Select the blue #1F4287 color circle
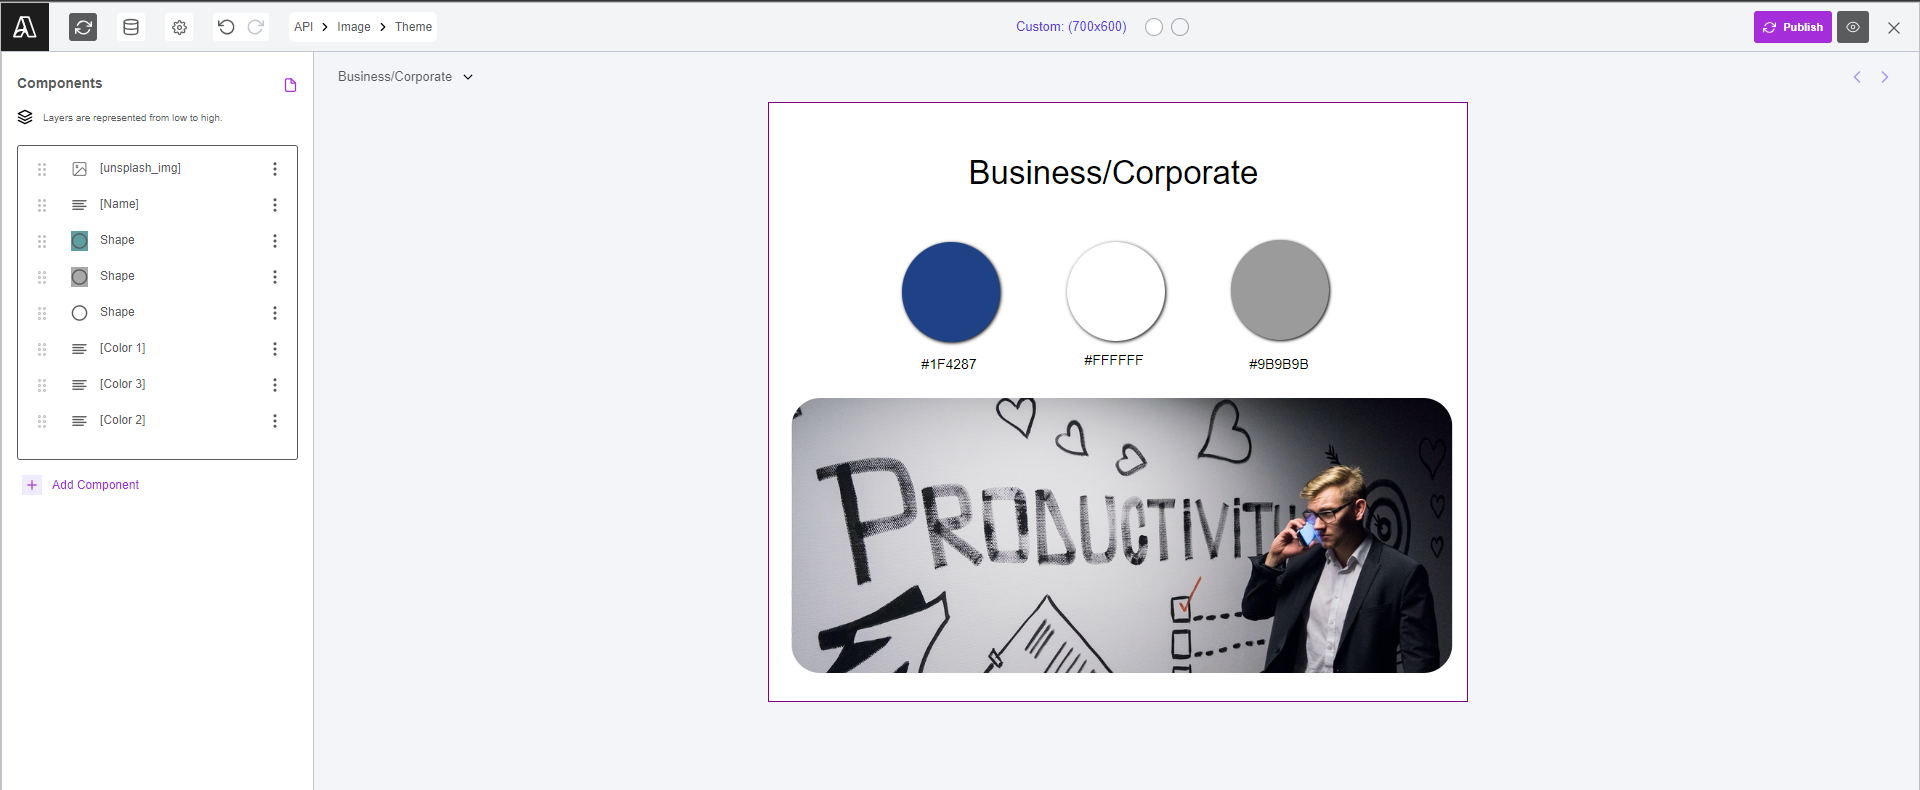The width and height of the screenshot is (1920, 790). 951,292
